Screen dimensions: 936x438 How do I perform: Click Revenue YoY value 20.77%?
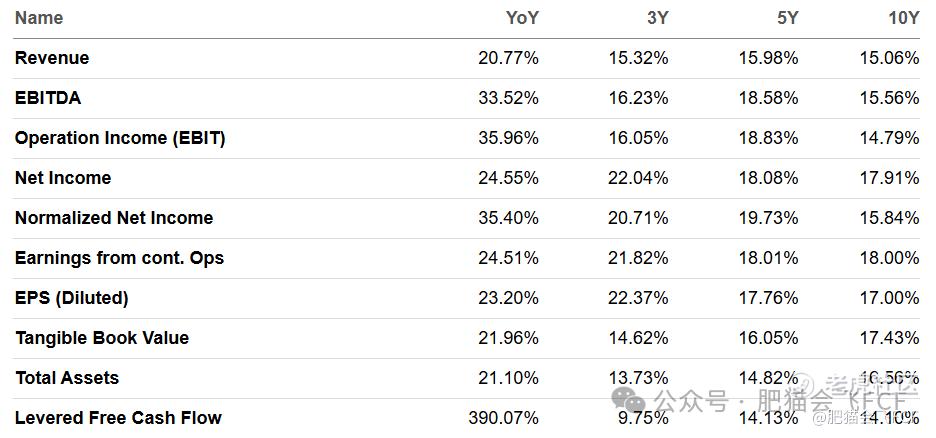509,58
